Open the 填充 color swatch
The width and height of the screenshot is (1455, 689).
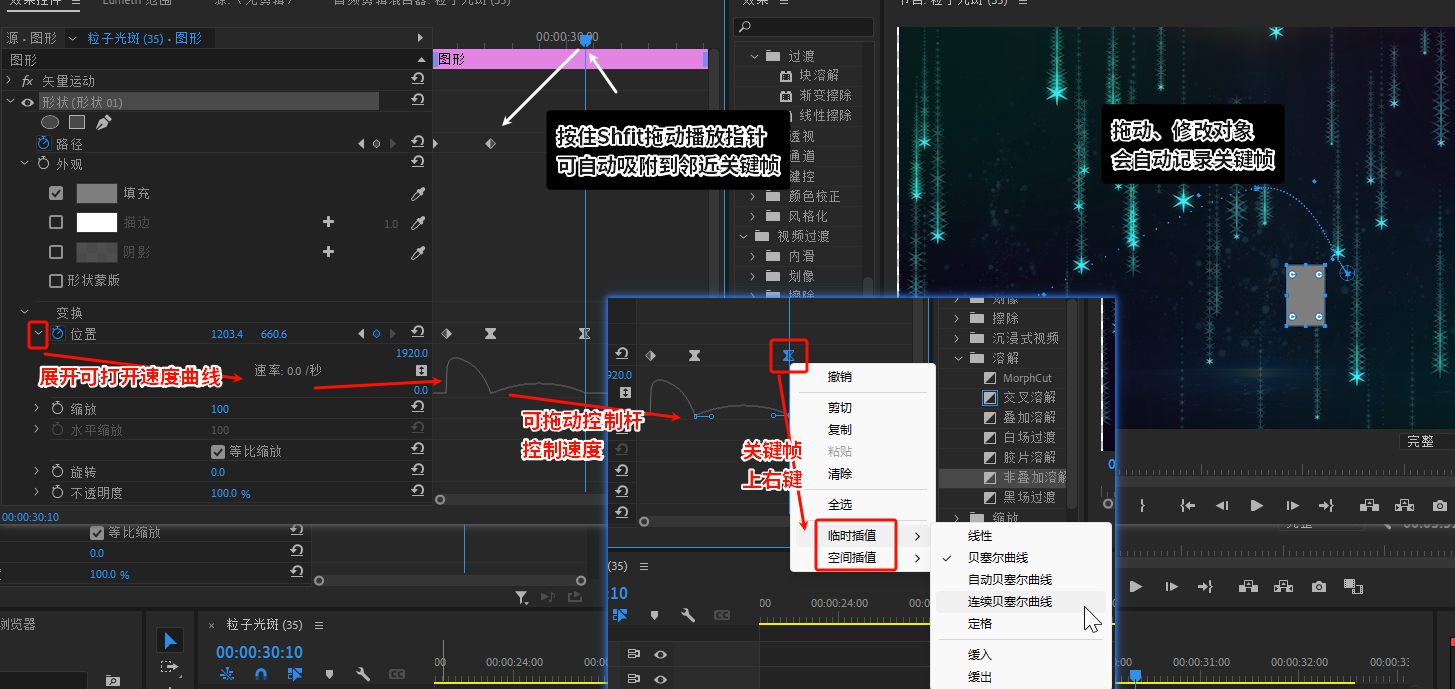97,193
